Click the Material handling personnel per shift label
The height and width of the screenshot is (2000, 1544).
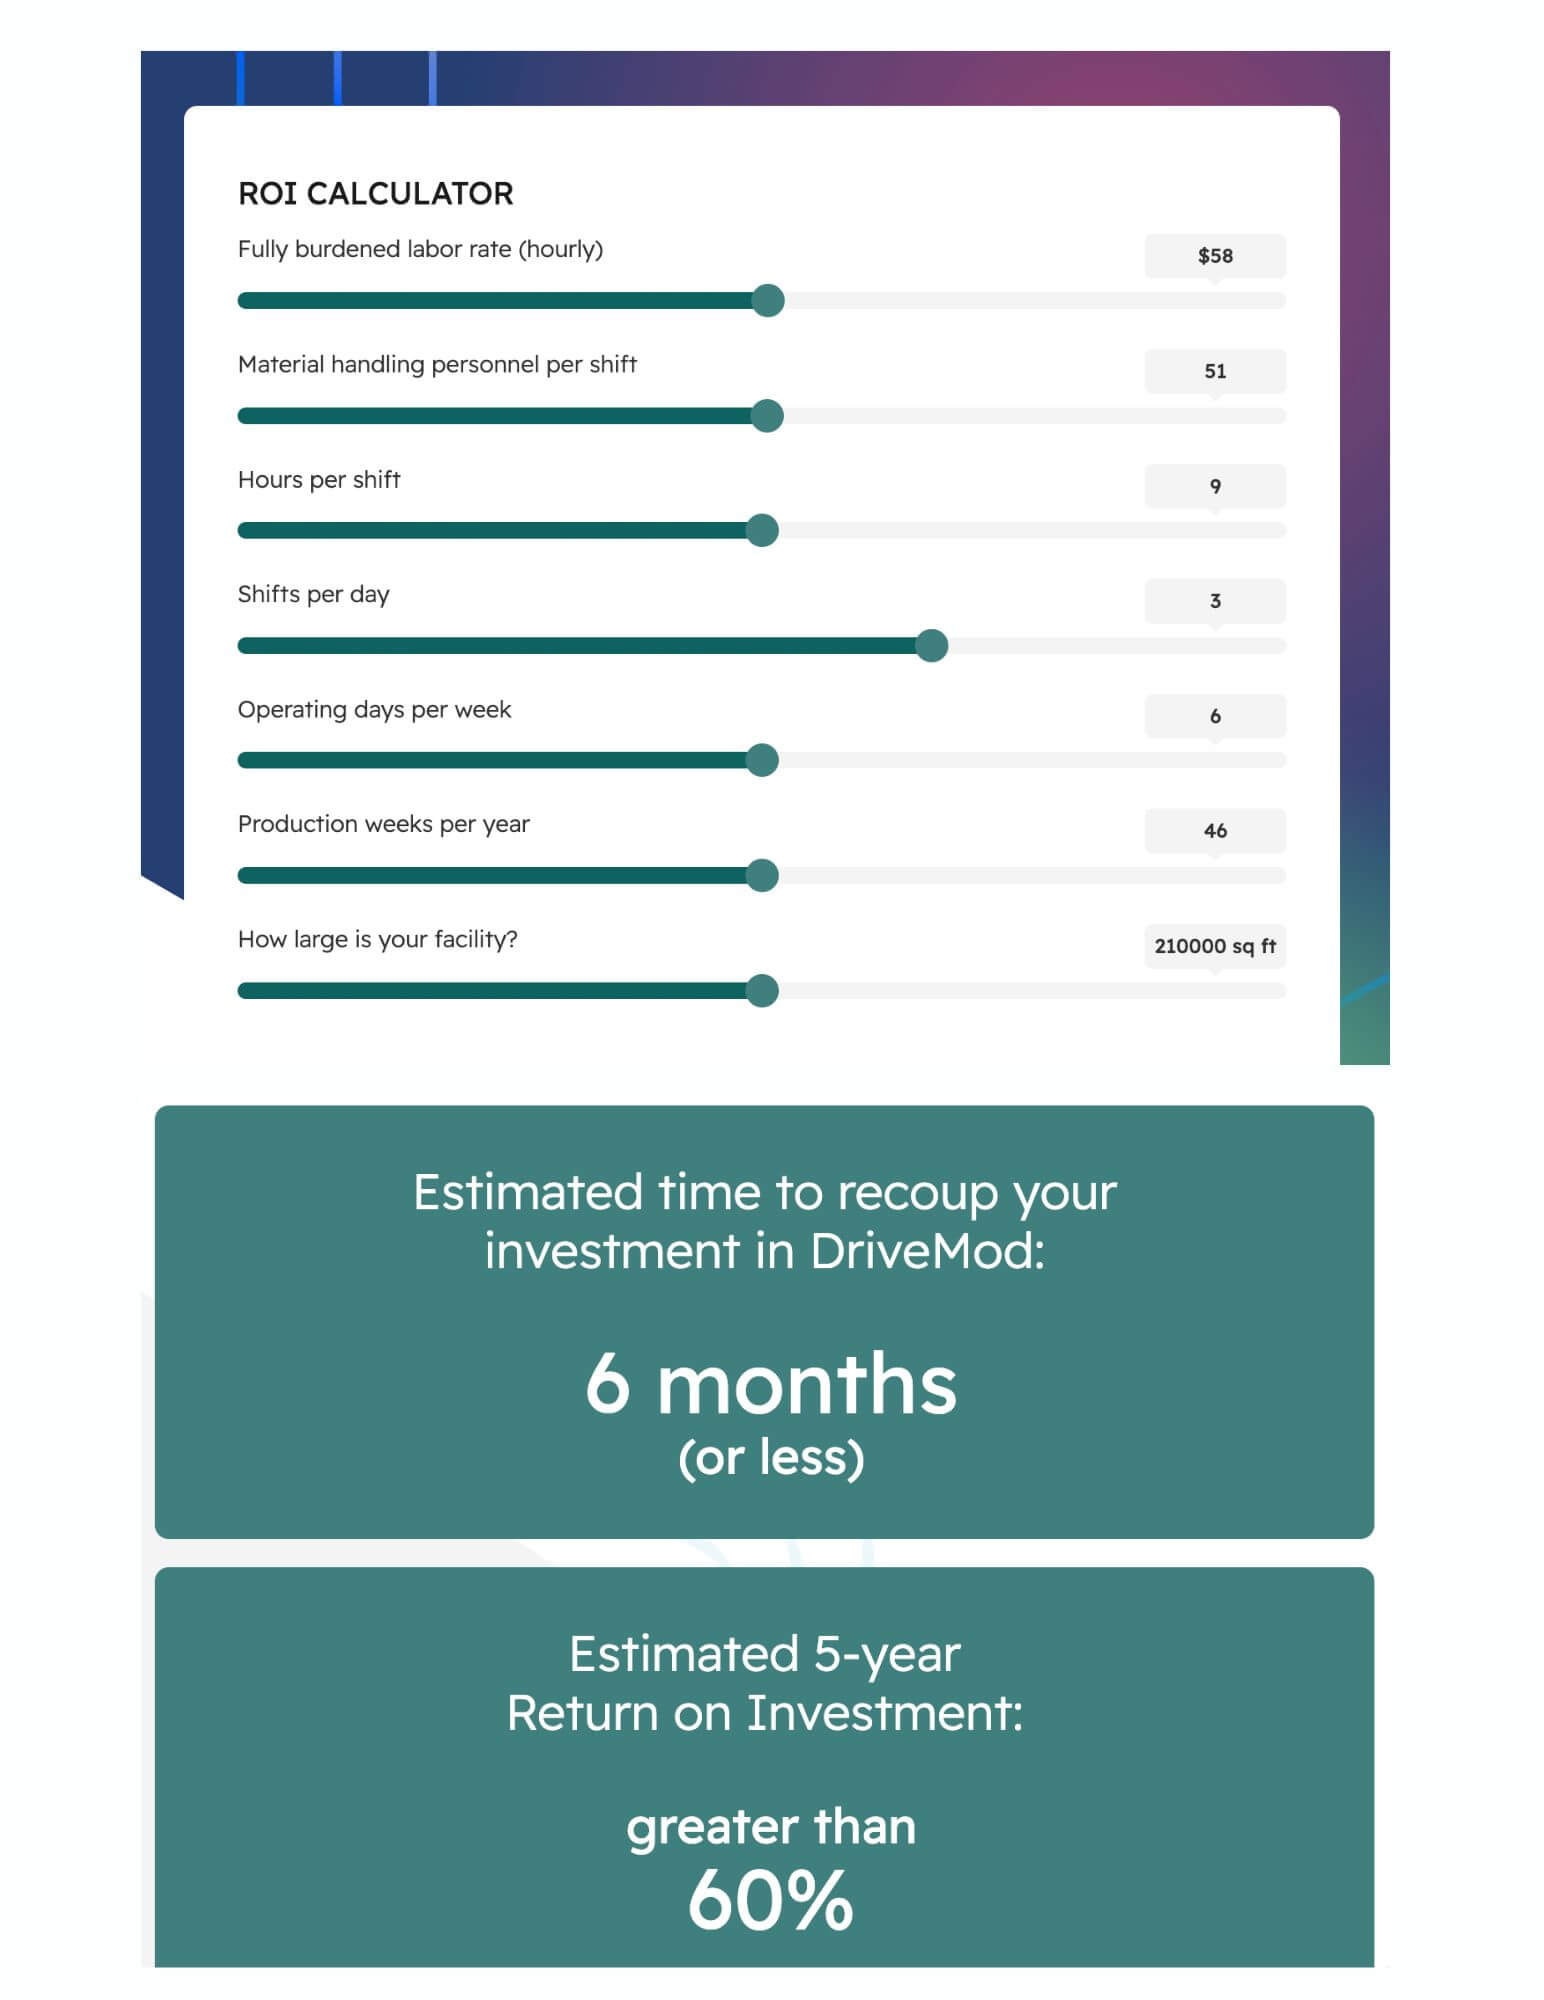(437, 364)
